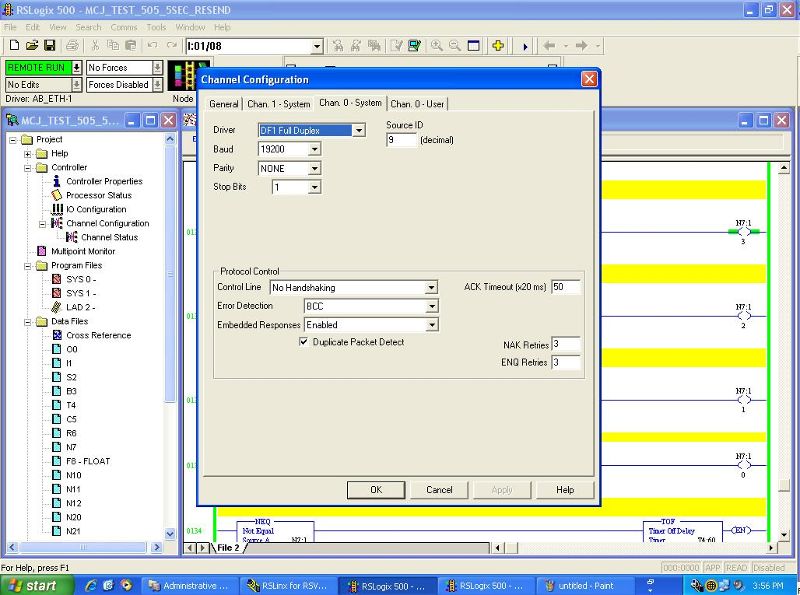
Task: Click the Redo arrow toolbar icon
Action: 171,45
